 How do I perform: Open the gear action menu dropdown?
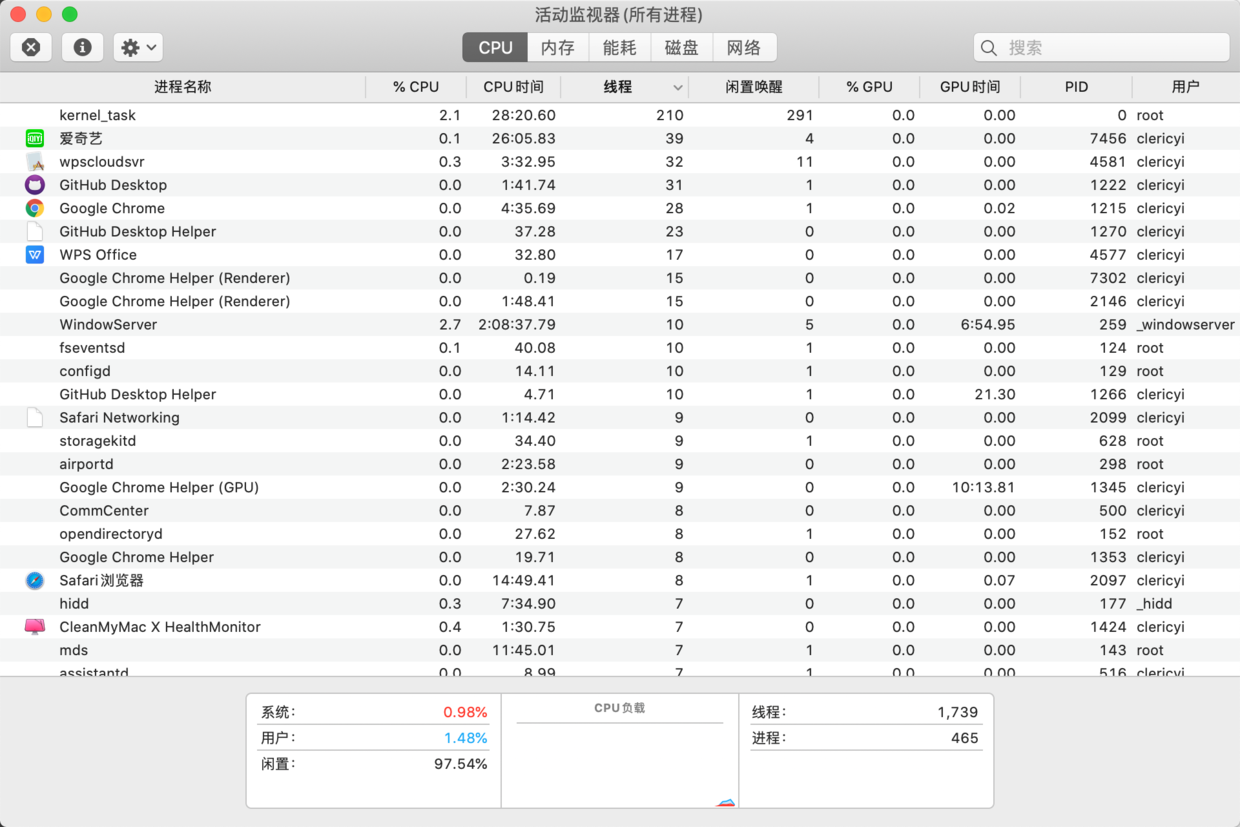pyautogui.click(x=138, y=47)
